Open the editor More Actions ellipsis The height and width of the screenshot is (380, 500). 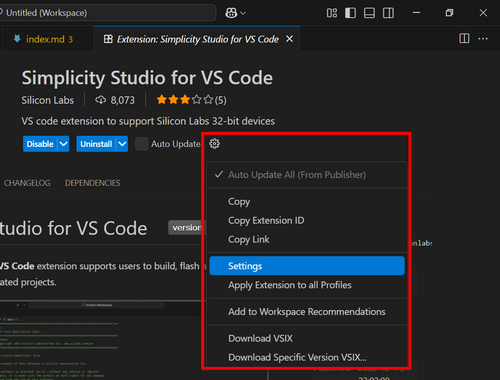(x=483, y=39)
